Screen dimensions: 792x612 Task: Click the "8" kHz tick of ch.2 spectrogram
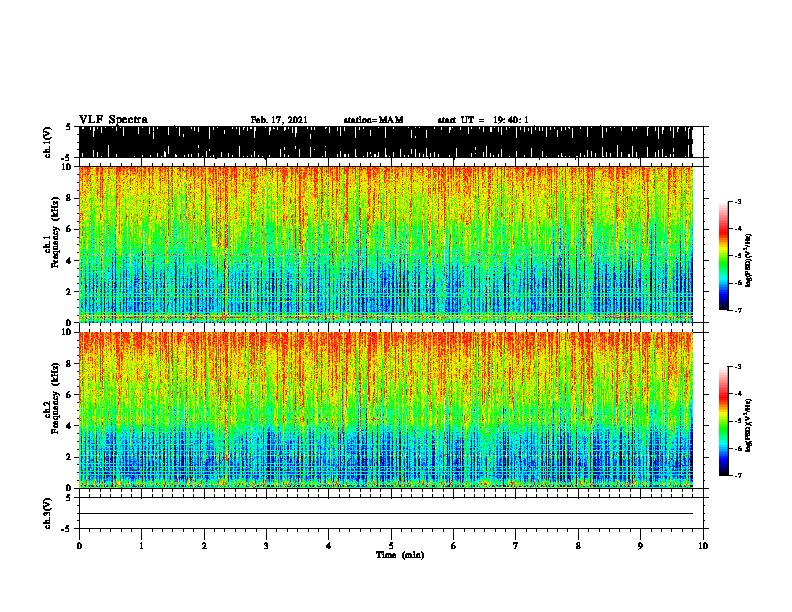point(70,364)
